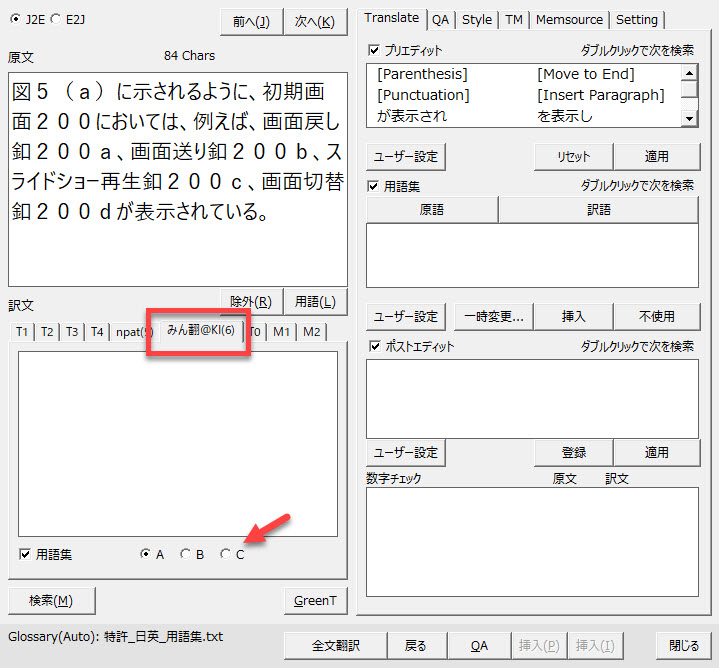719x668 pixels.
Task: Toggle the プリエディット checkbox
Action: [x=375, y=50]
